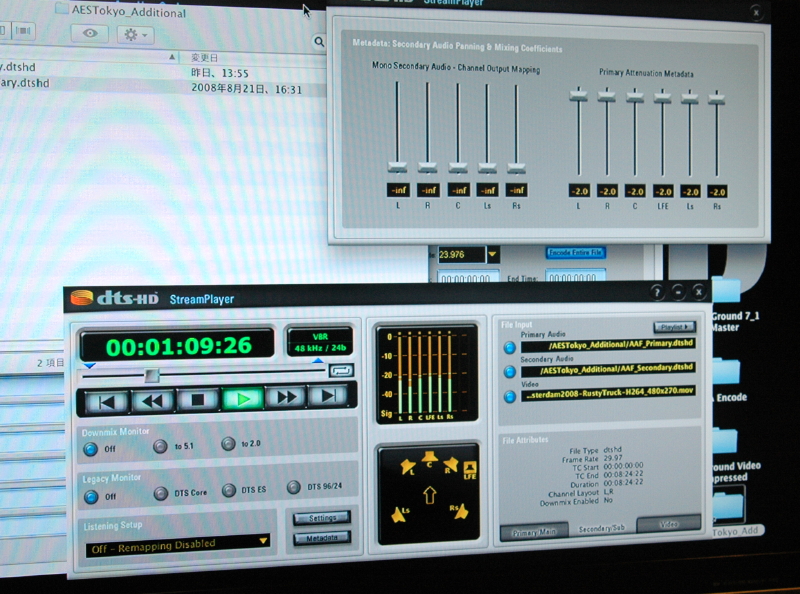Enable DTS Core legacy monitor
Viewport: 800px width, 594px height.
[160, 492]
